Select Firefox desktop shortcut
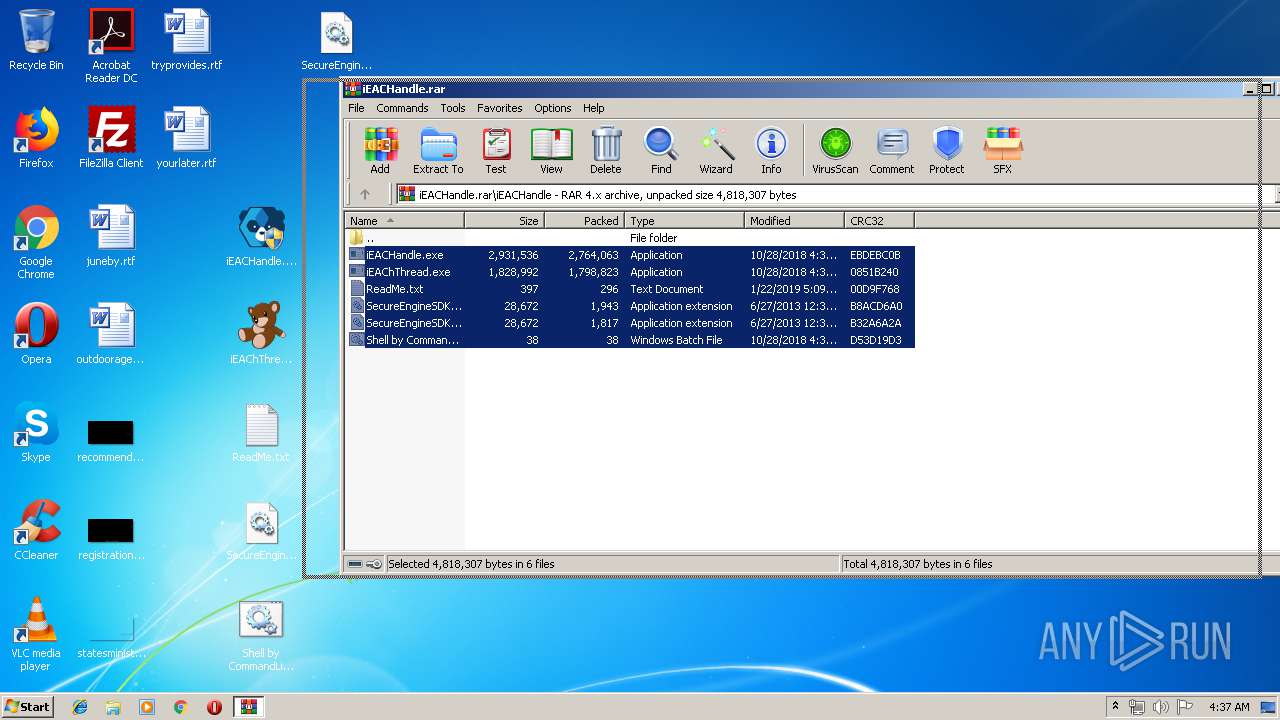Screen dimensions: 1280x720 click(x=36, y=138)
